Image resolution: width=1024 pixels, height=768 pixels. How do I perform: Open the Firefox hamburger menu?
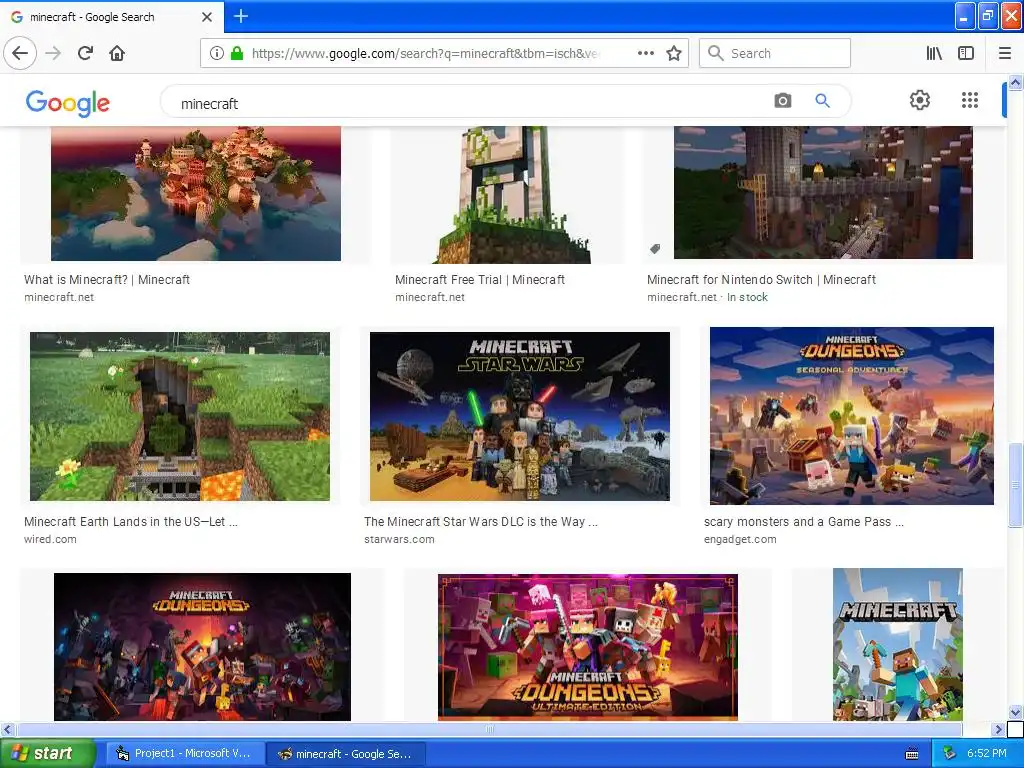(1005, 53)
